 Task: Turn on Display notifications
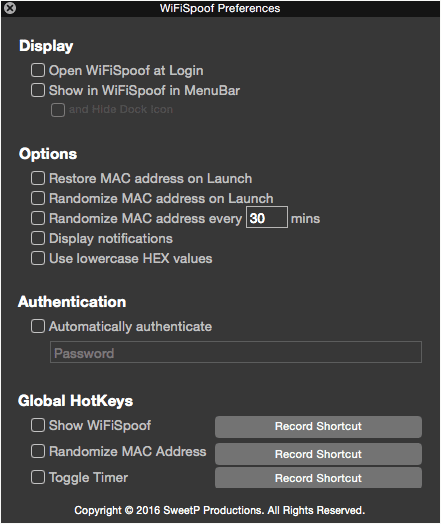point(38,238)
